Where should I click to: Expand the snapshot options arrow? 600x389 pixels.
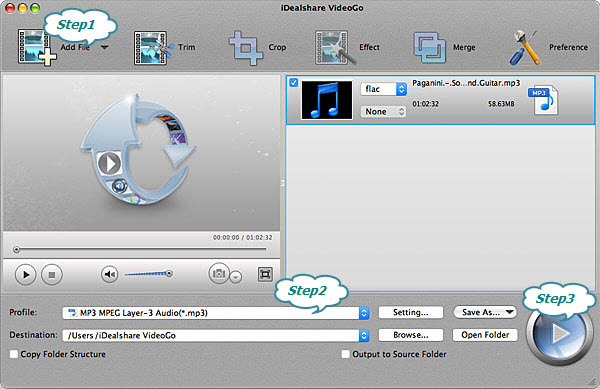tap(236, 277)
